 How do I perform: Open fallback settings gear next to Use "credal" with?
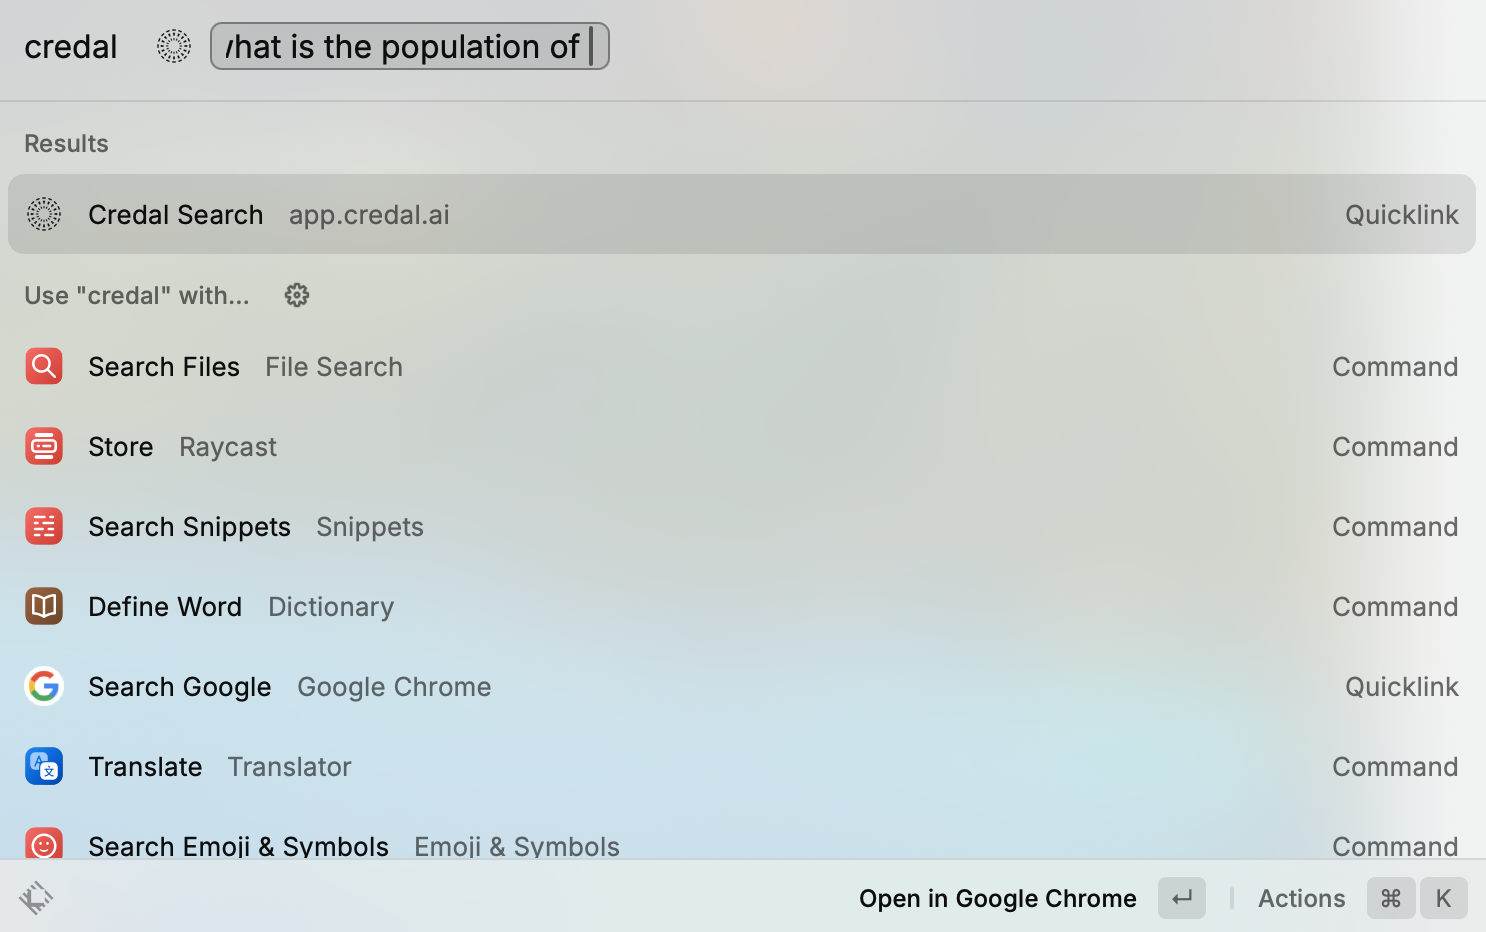[297, 295]
